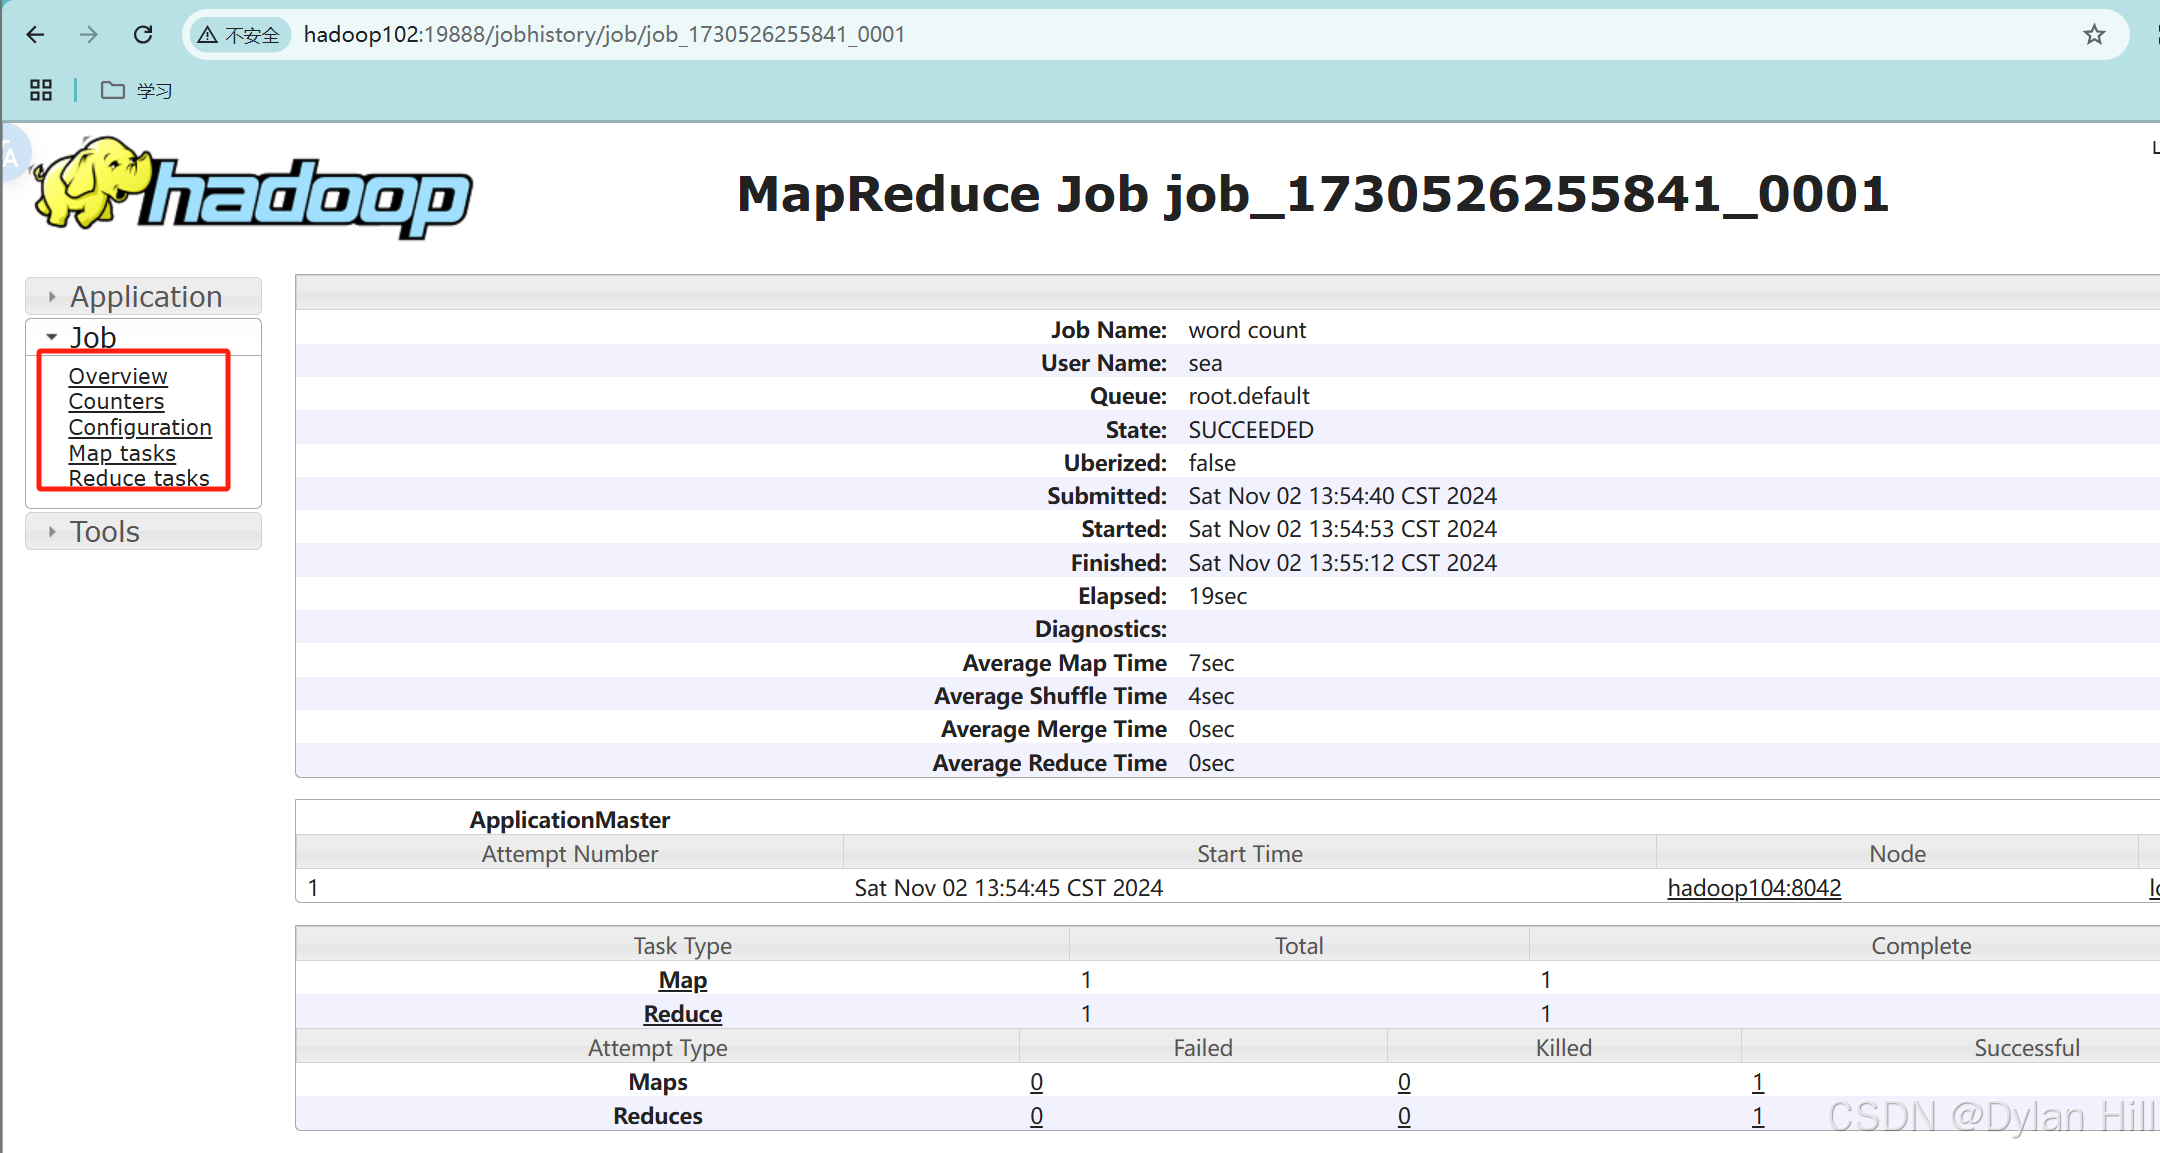Click the browser forward arrow icon
The image size is (2160, 1153).
click(x=89, y=35)
